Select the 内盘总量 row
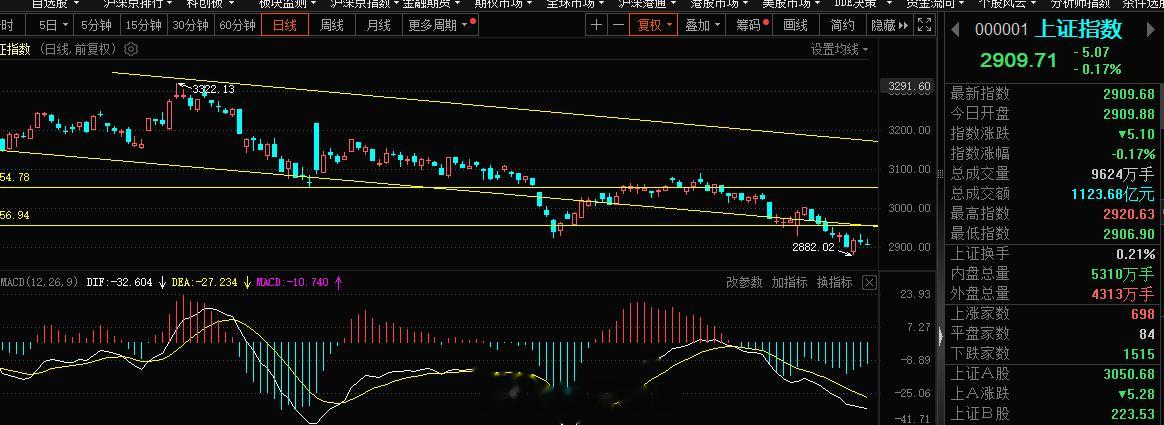The image size is (1164, 425). pos(1053,274)
